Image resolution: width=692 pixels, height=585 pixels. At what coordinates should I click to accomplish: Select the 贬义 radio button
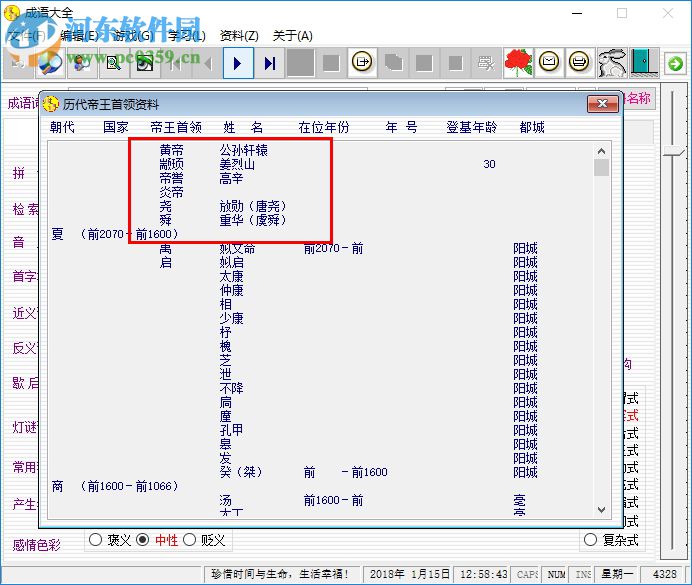(x=189, y=540)
